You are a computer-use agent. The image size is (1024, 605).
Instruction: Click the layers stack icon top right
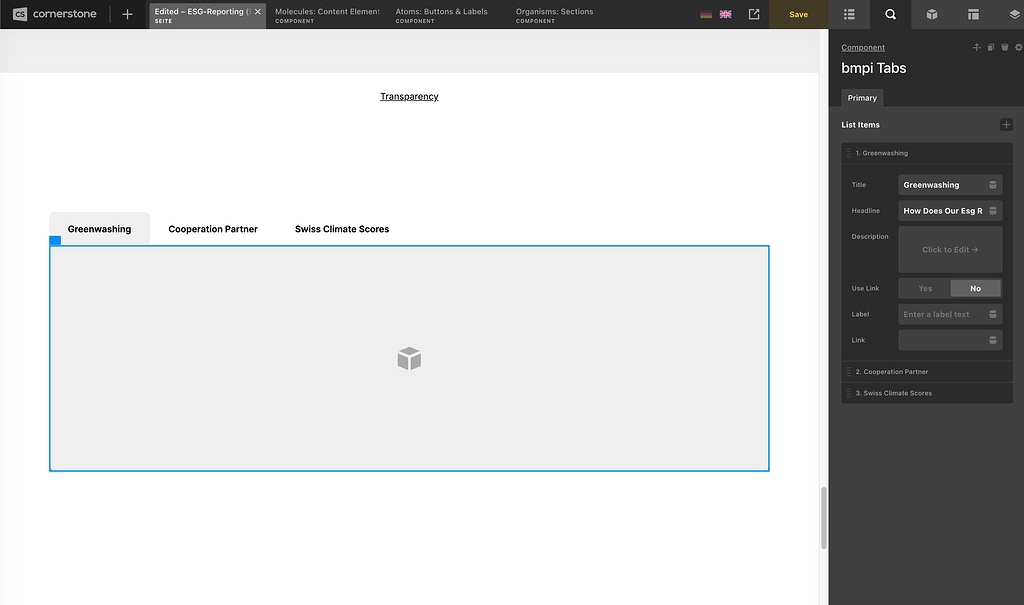(1013, 15)
